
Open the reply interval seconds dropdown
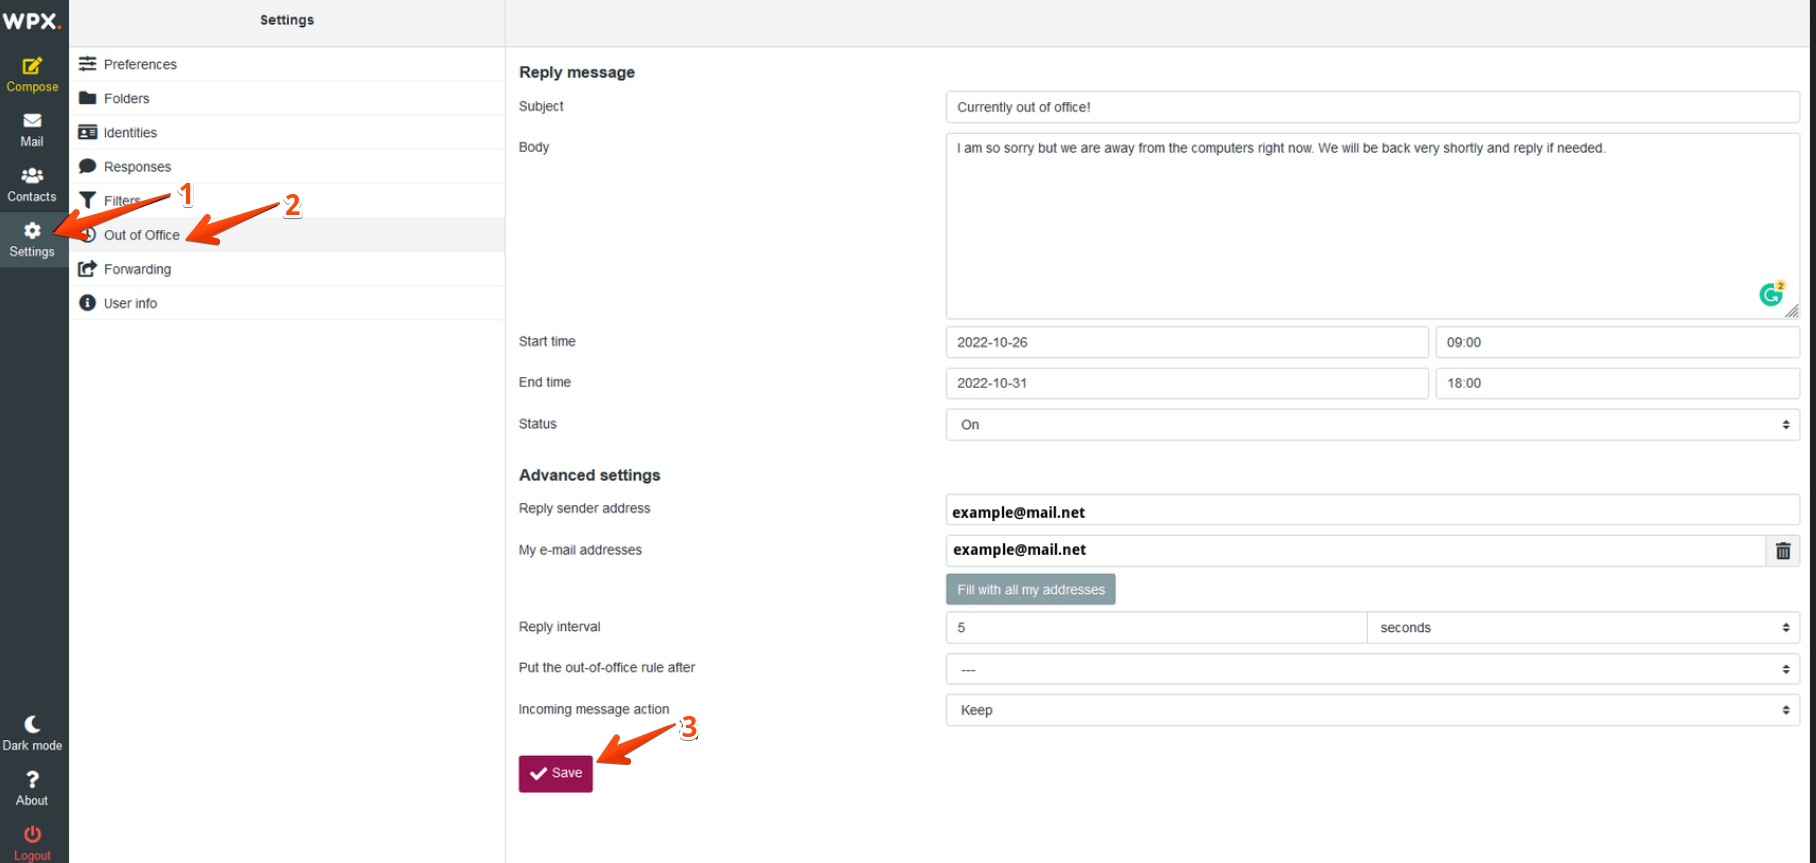(1582, 628)
